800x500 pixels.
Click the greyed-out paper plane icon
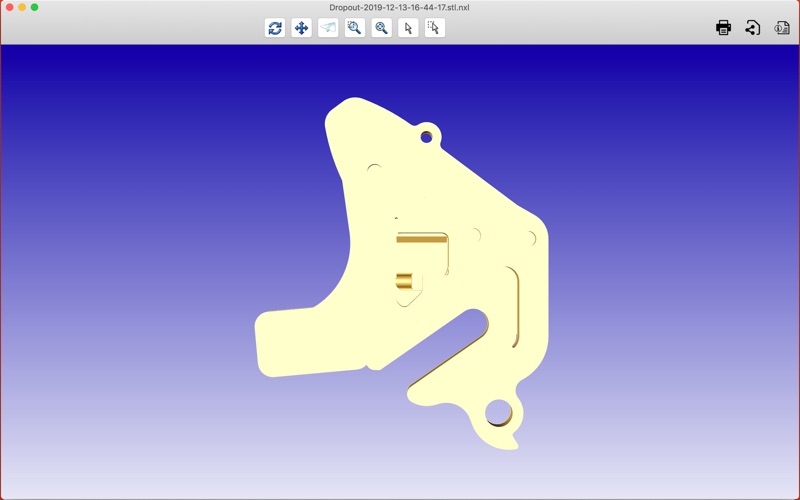coord(328,28)
